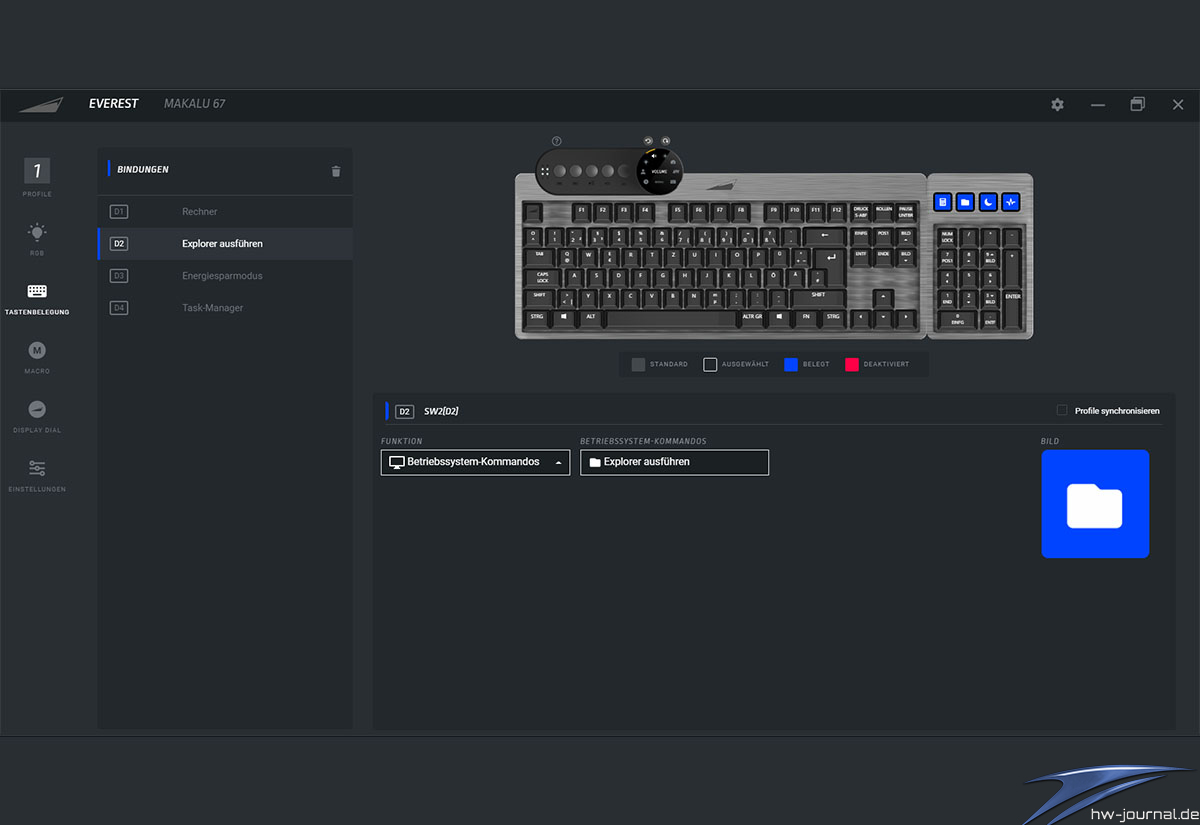
Task: Click the blue folder image under BILD
Action: [x=1095, y=504]
